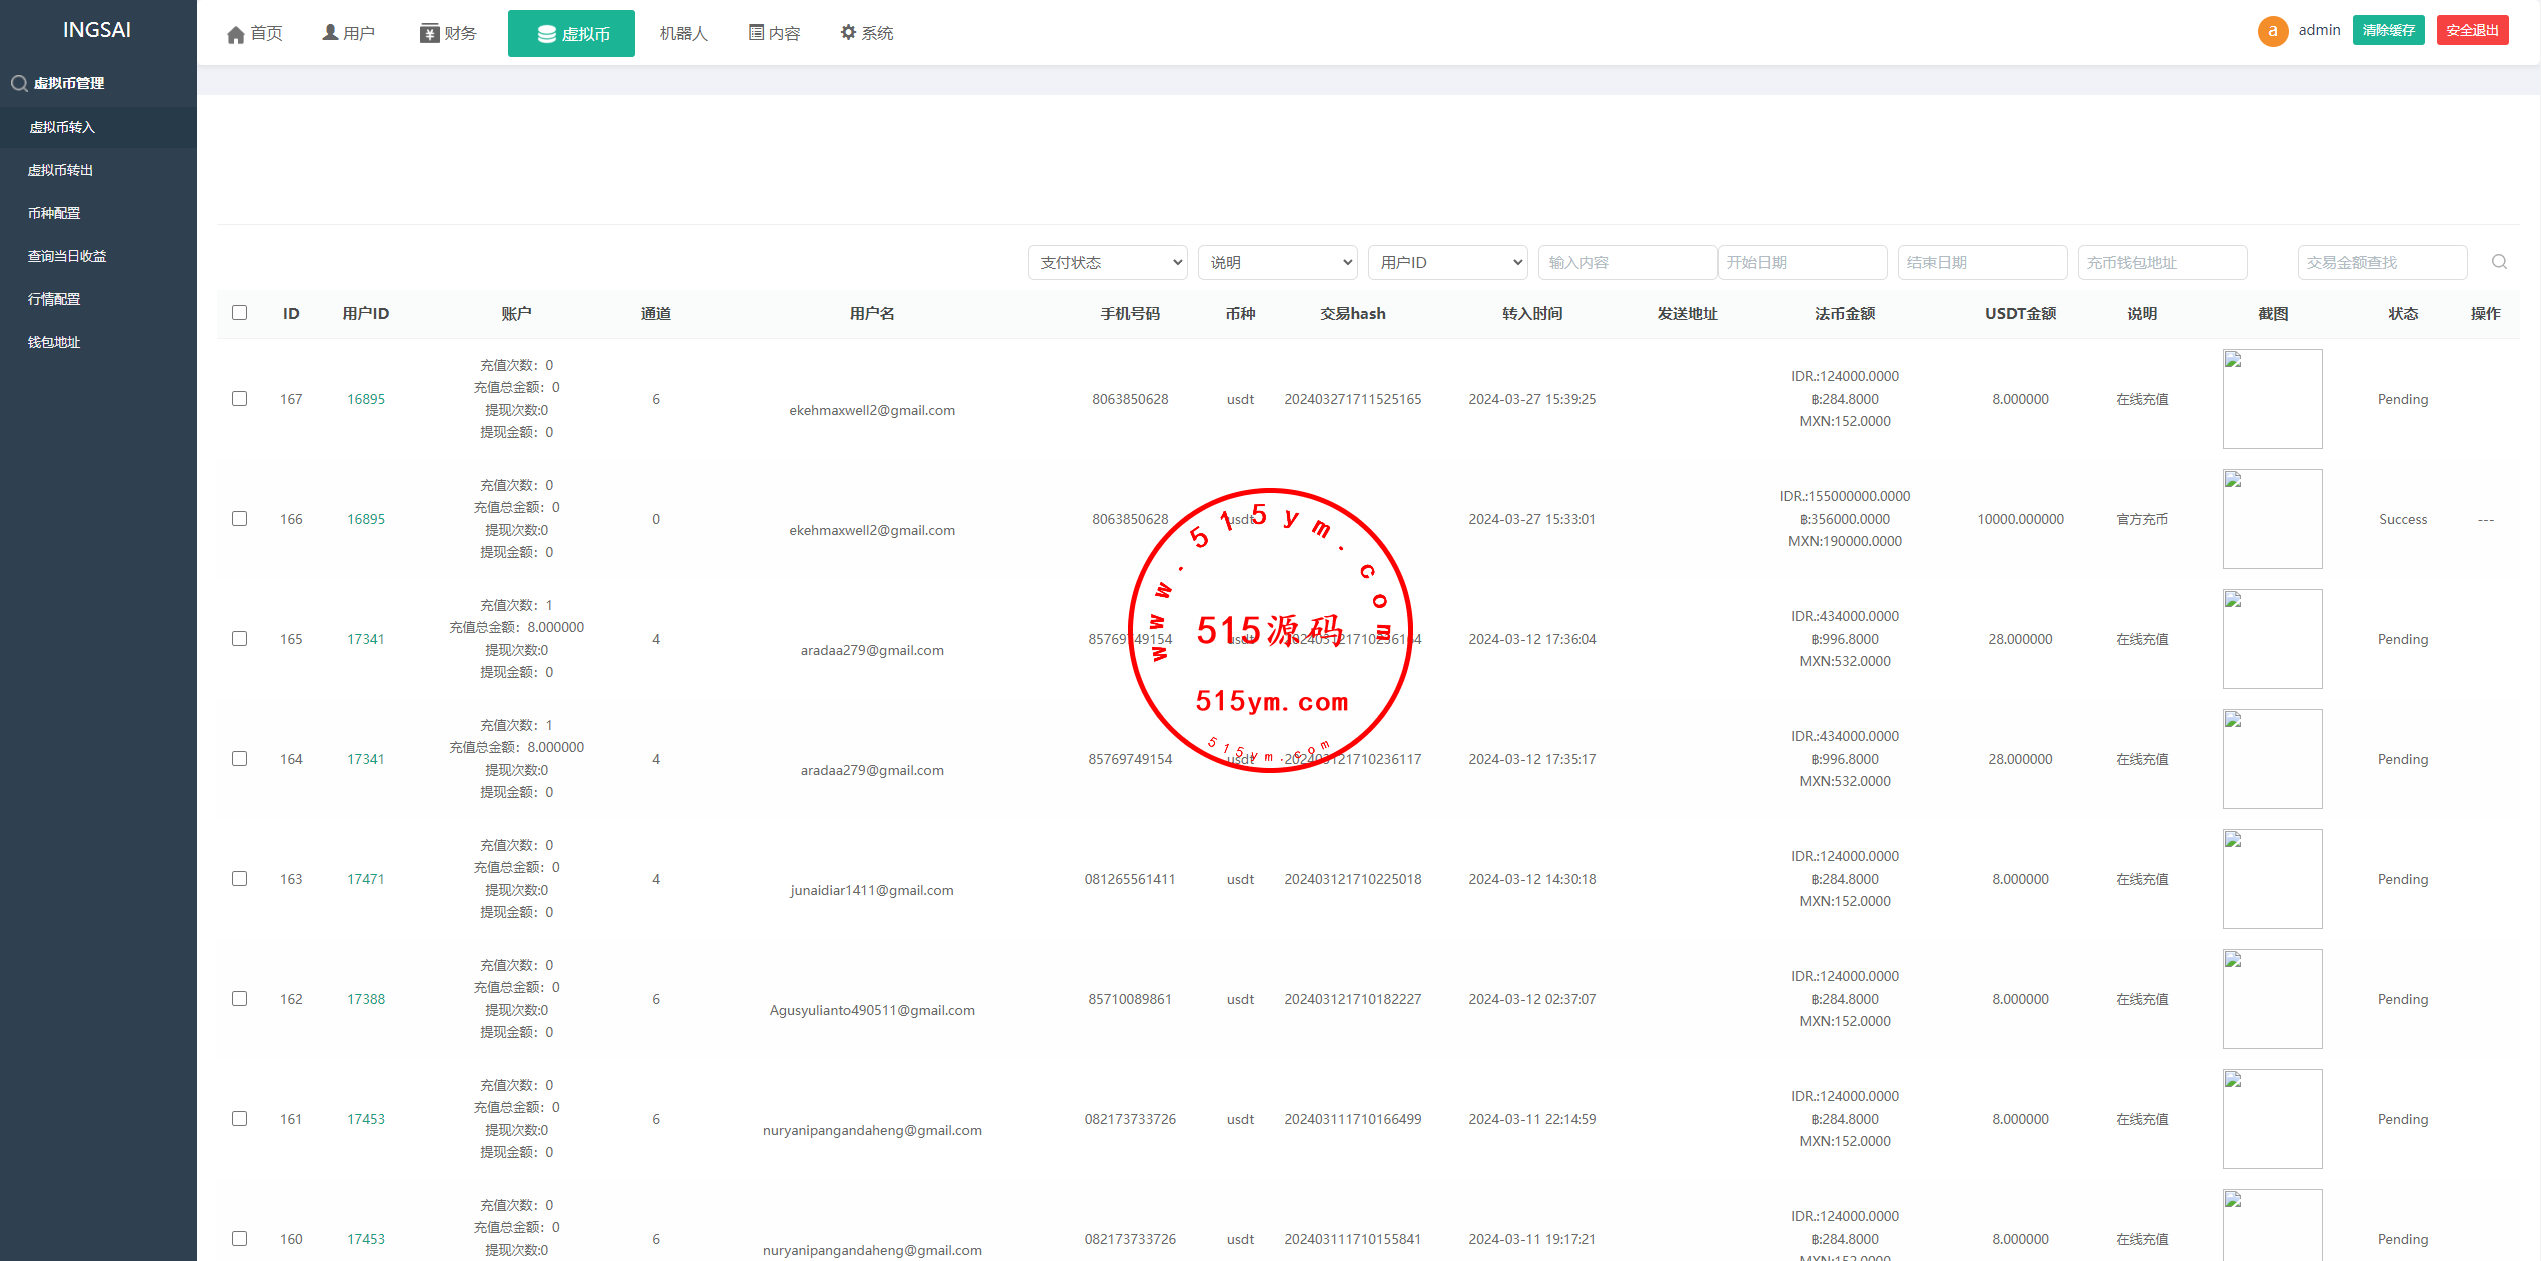
Task: Check the row checkbox for ID 167
Action: pyautogui.click(x=240, y=399)
